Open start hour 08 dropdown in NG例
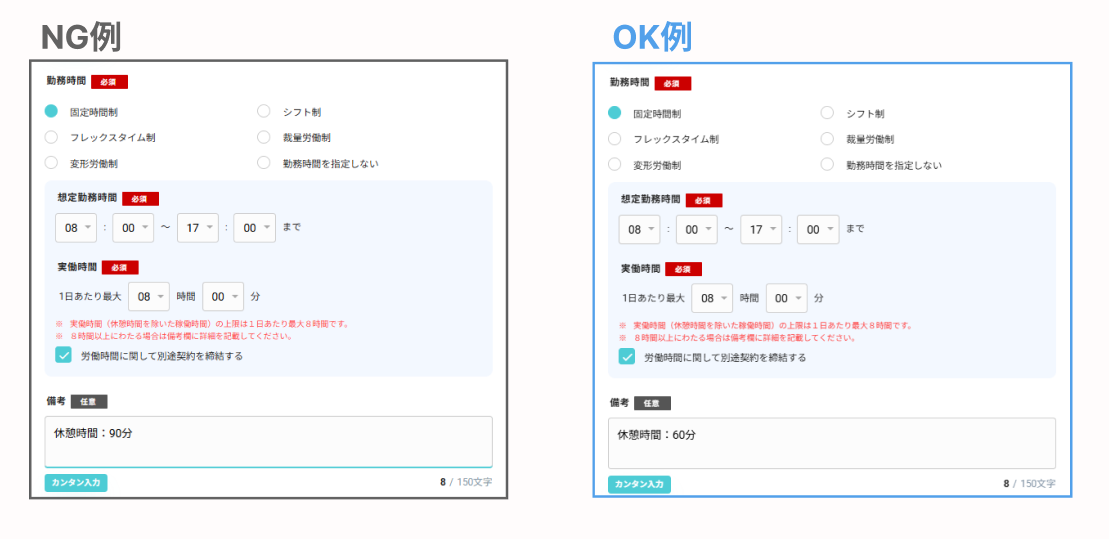The width and height of the screenshot is (1109, 539). [76, 228]
